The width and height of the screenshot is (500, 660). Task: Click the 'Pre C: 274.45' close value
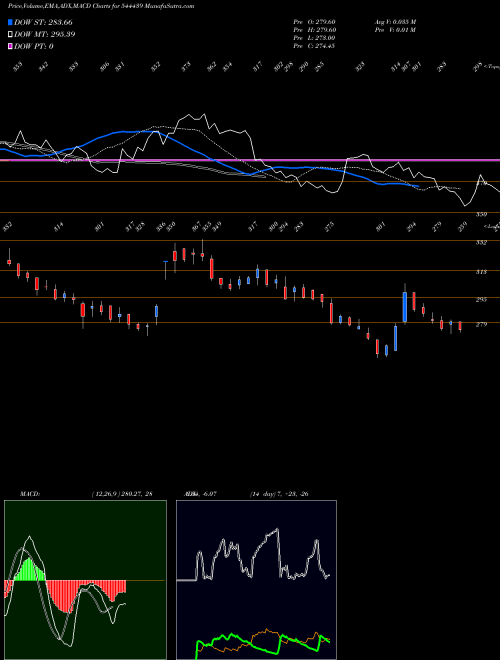tap(314, 46)
